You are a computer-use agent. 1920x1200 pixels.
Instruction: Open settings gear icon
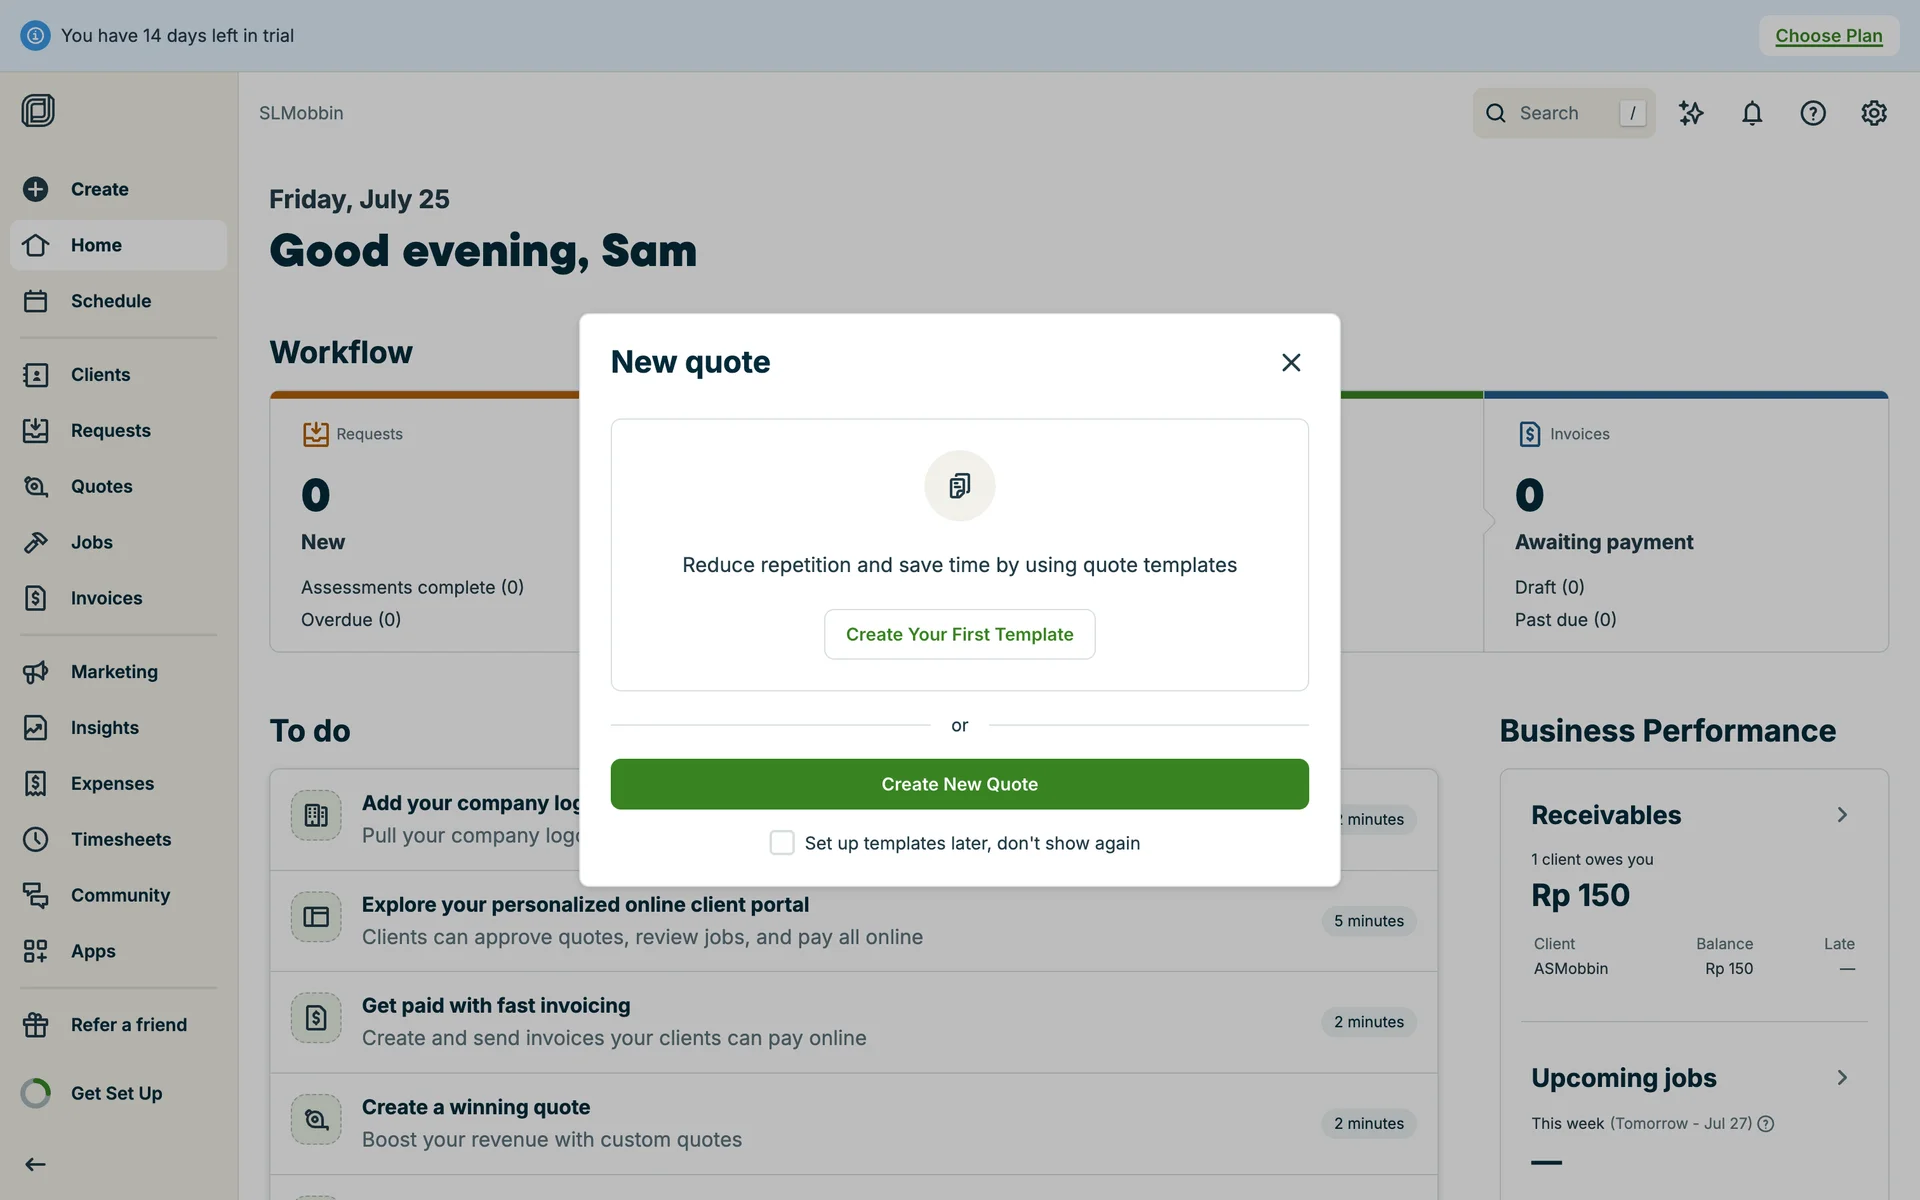pos(1873,113)
